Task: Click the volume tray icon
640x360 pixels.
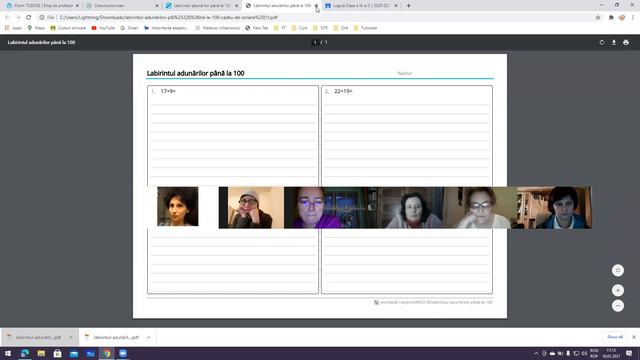Action: coord(584,353)
